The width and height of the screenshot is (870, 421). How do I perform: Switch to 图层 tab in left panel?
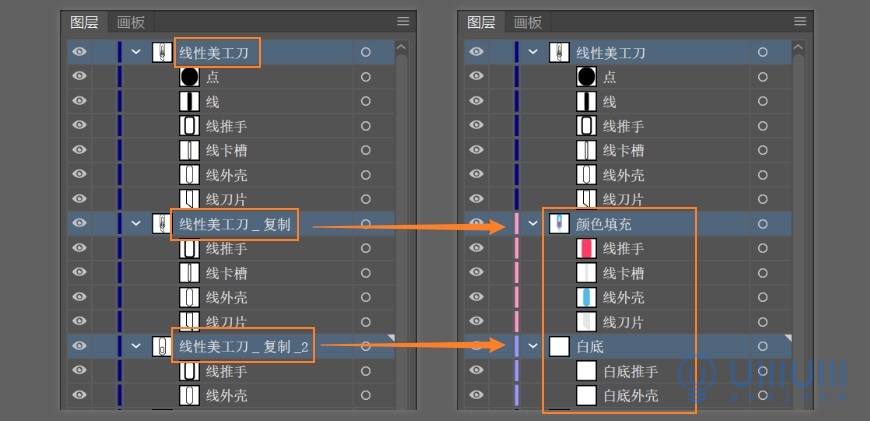tap(84, 22)
